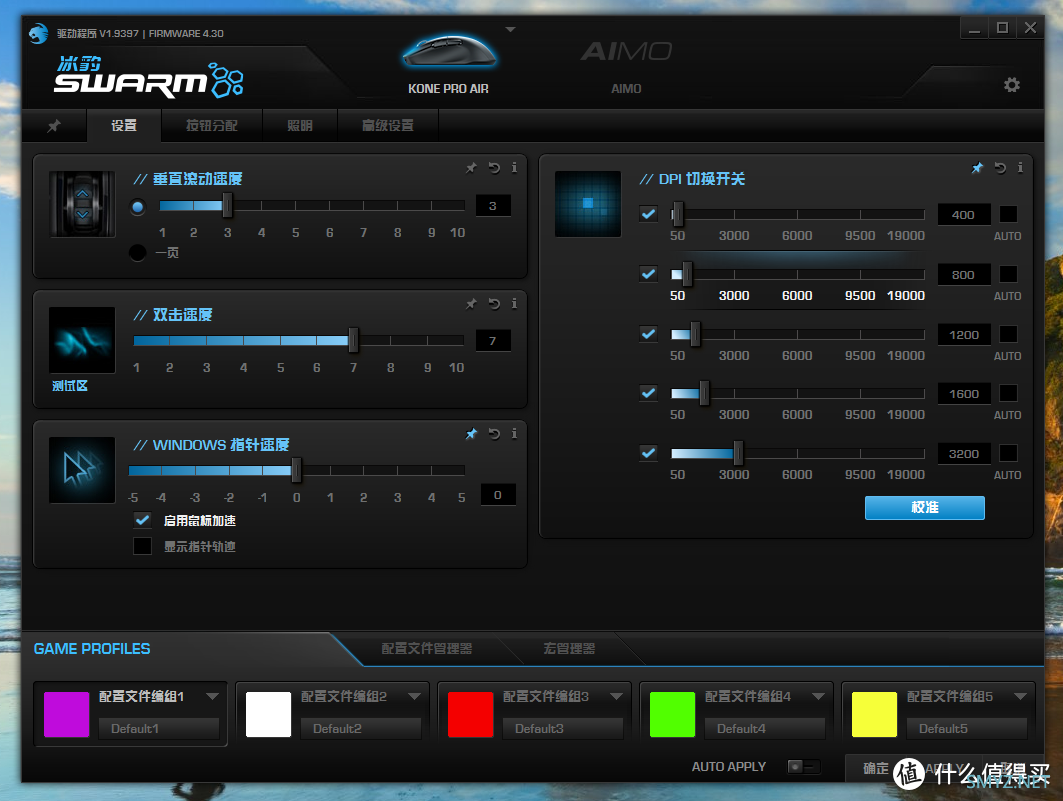Select the one page scroll radio button
This screenshot has height=801, width=1063.
pos(138,253)
